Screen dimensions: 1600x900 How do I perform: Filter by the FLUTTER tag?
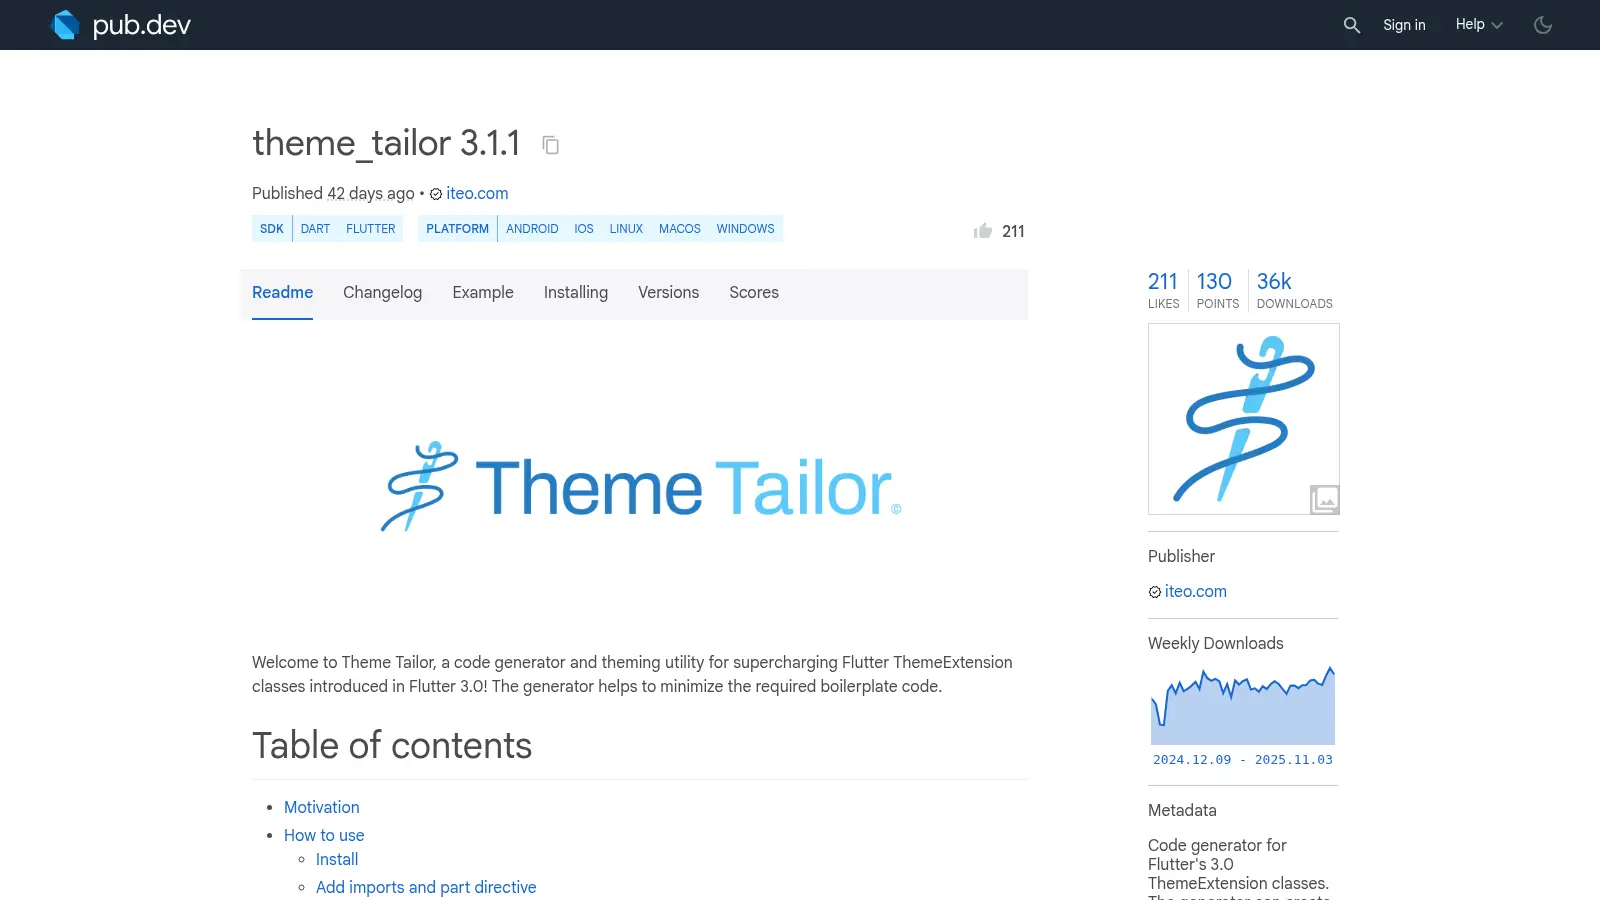370,229
